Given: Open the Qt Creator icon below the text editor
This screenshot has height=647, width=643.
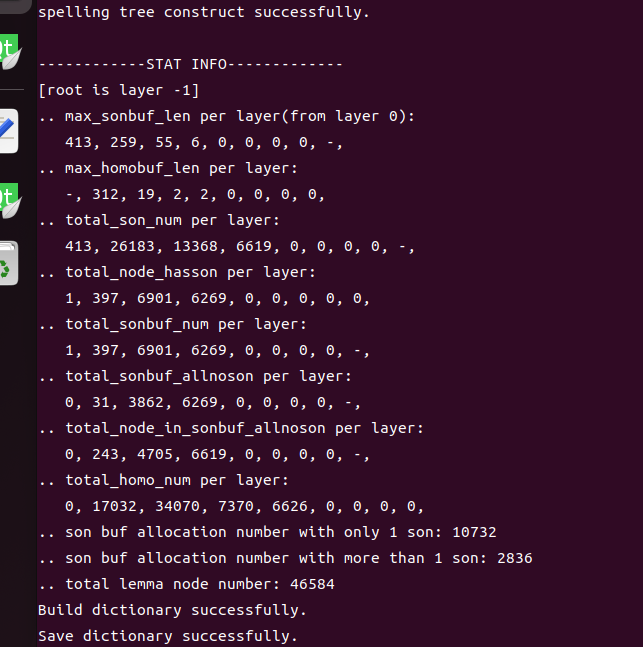Looking at the screenshot, I should (9, 200).
